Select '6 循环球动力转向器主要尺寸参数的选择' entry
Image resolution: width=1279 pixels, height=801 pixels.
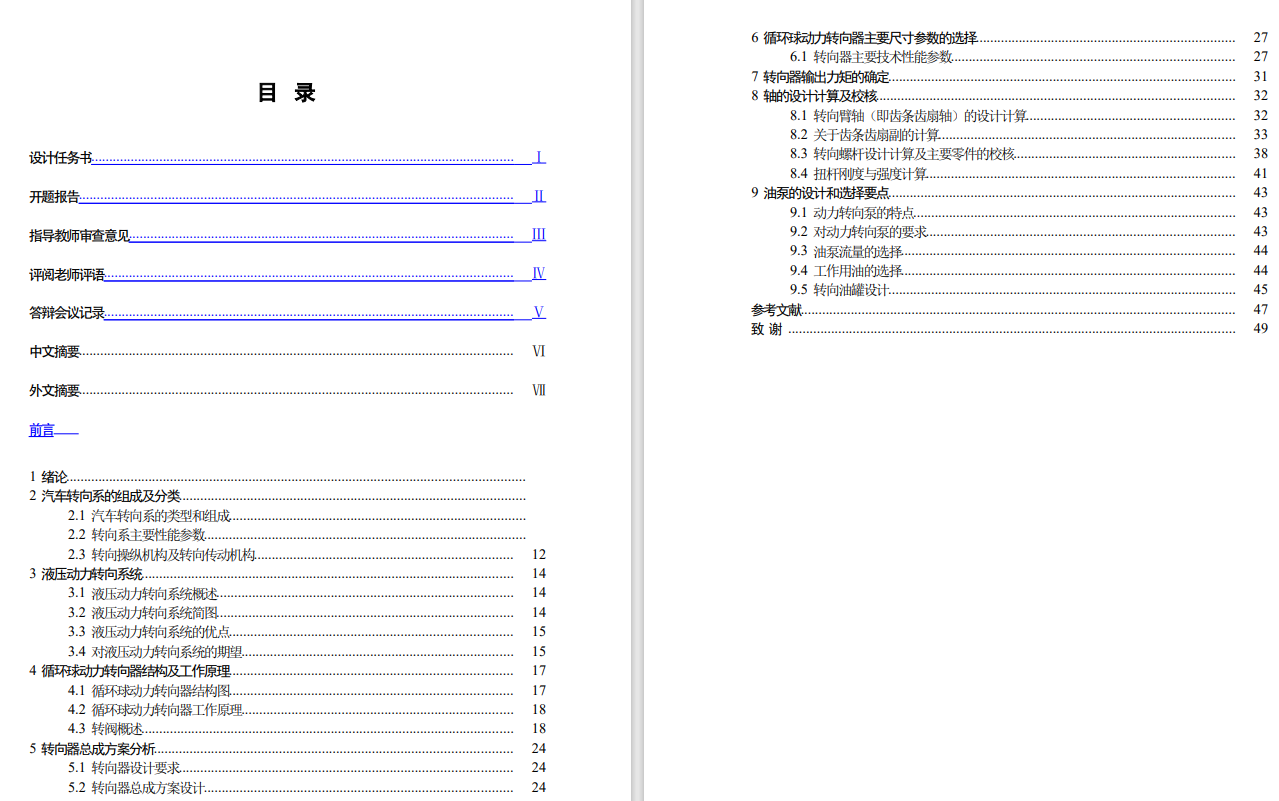point(1010,38)
